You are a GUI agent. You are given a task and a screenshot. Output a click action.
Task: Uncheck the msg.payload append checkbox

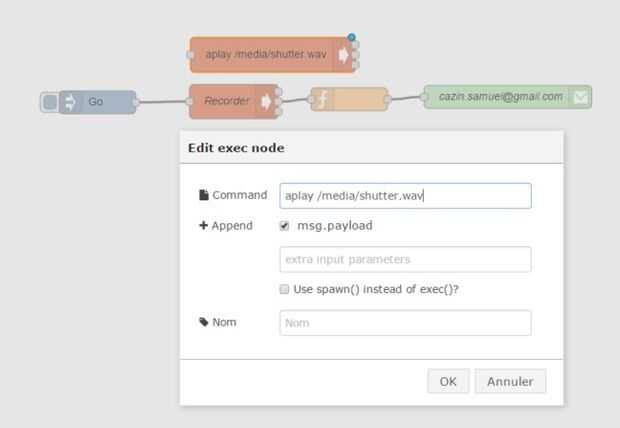tap(285, 226)
